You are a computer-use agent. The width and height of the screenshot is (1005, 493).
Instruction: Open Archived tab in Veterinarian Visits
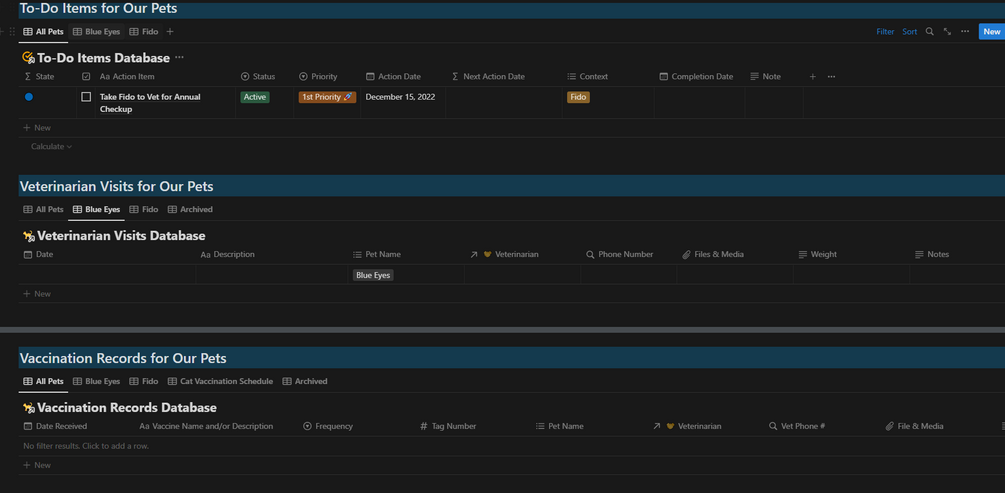tap(190, 210)
